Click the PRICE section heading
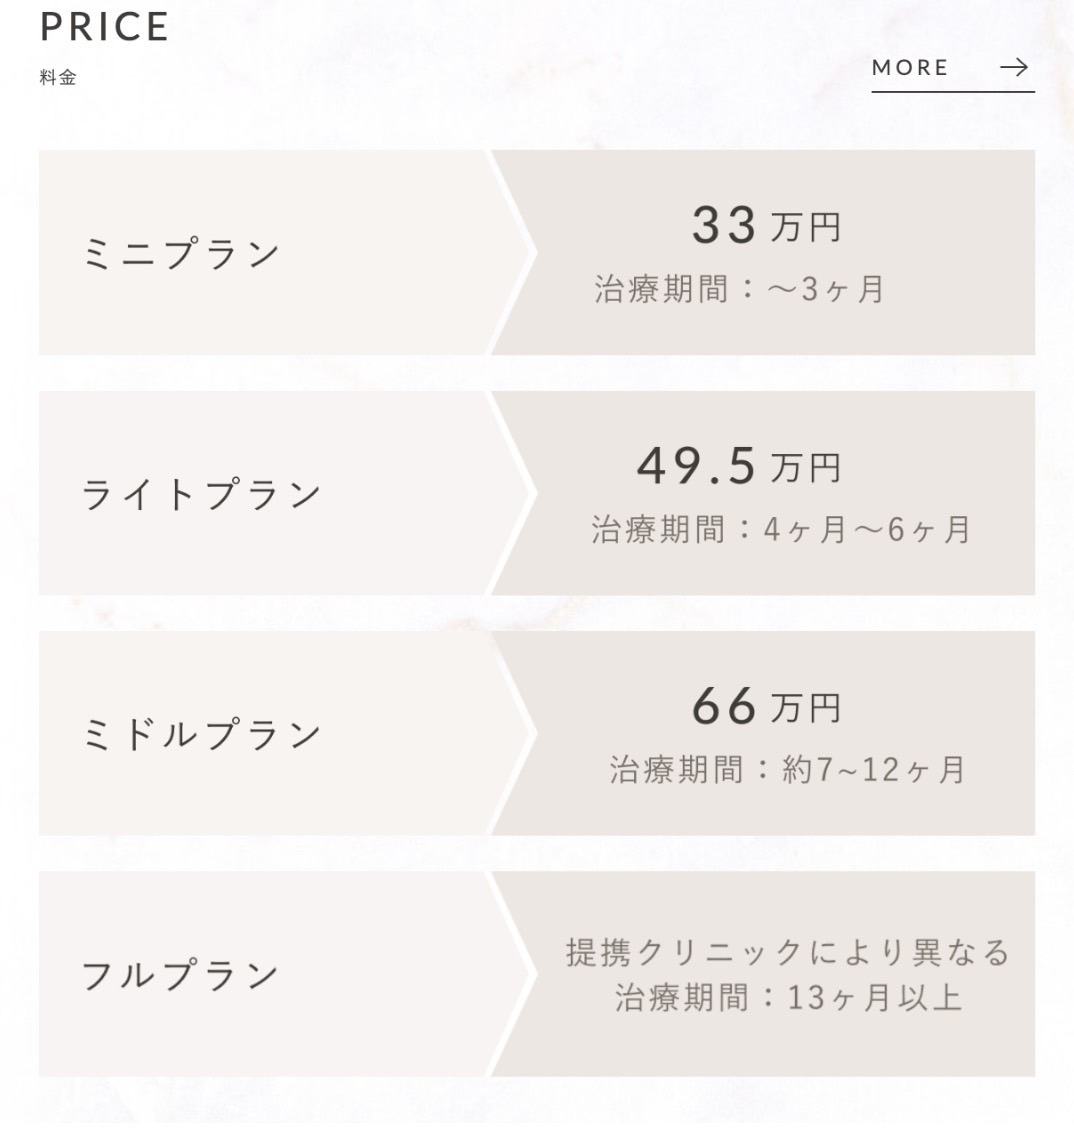This screenshot has height=1130, width=1074. [x=105, y=27]
